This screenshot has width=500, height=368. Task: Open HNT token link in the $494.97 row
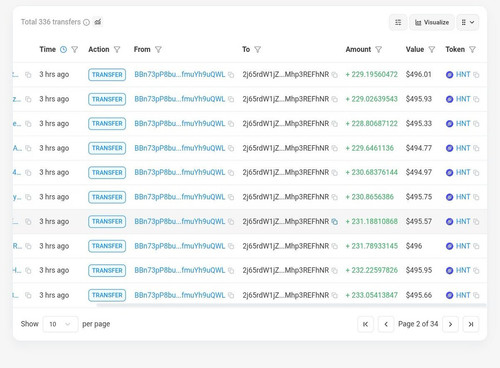point(463,172)
